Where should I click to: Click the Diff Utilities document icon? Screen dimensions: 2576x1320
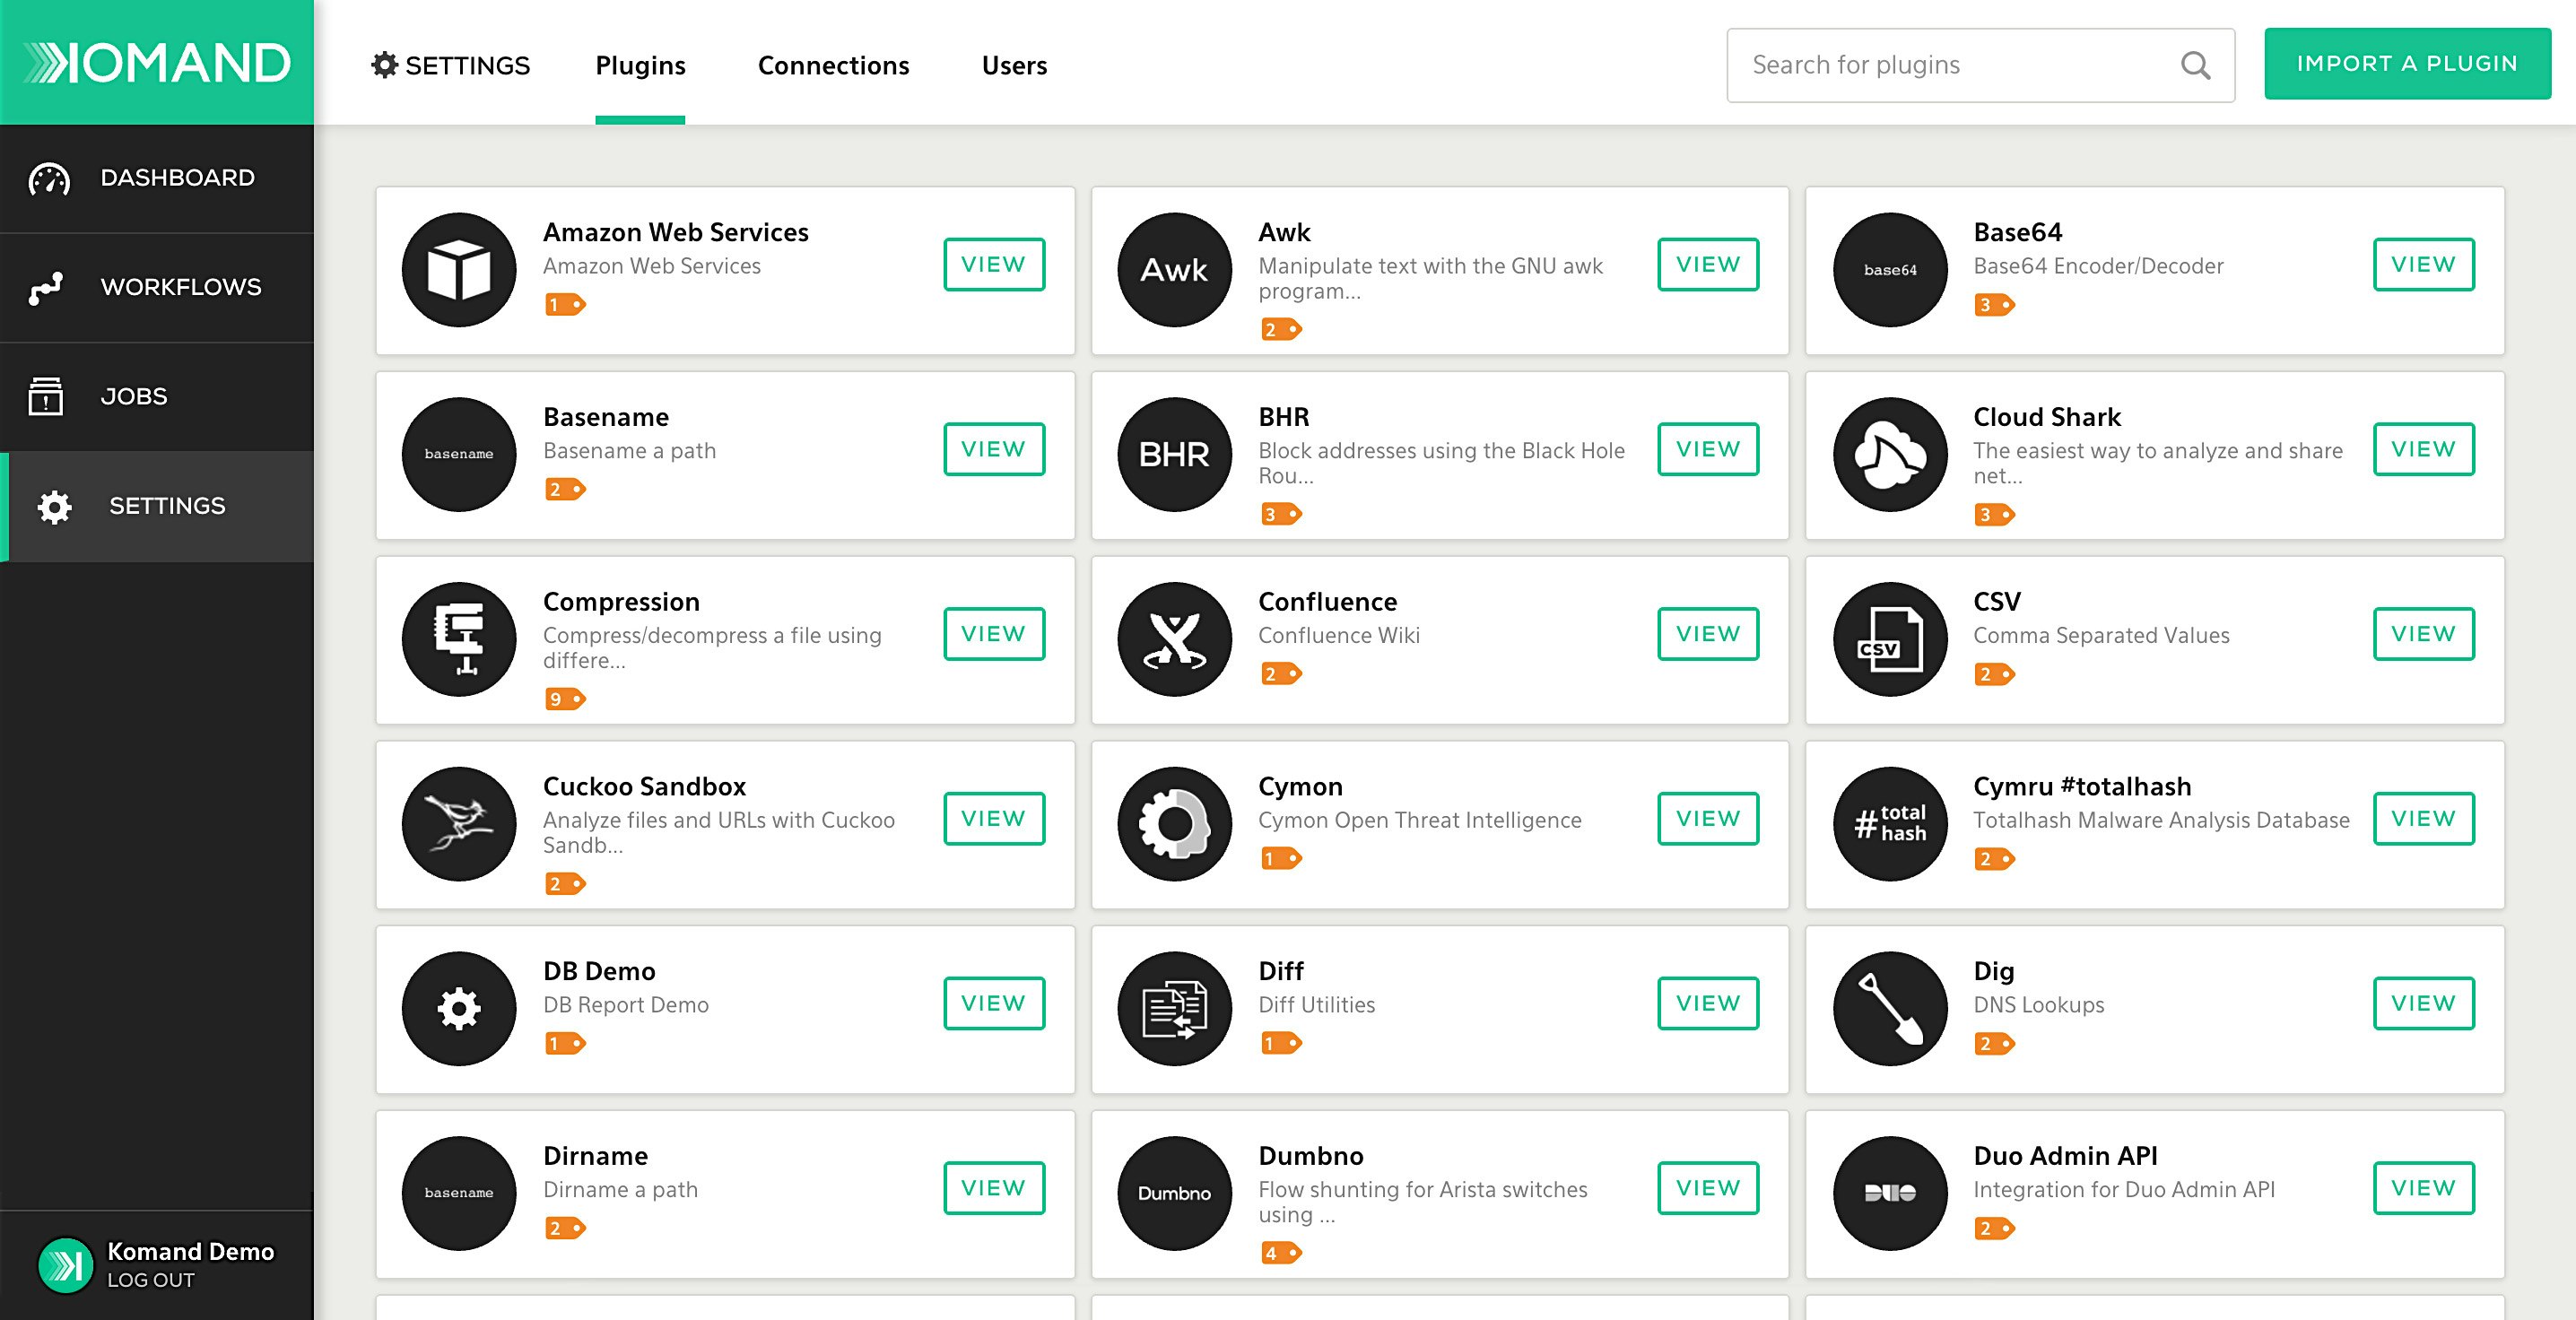tap(1174, 1008)
